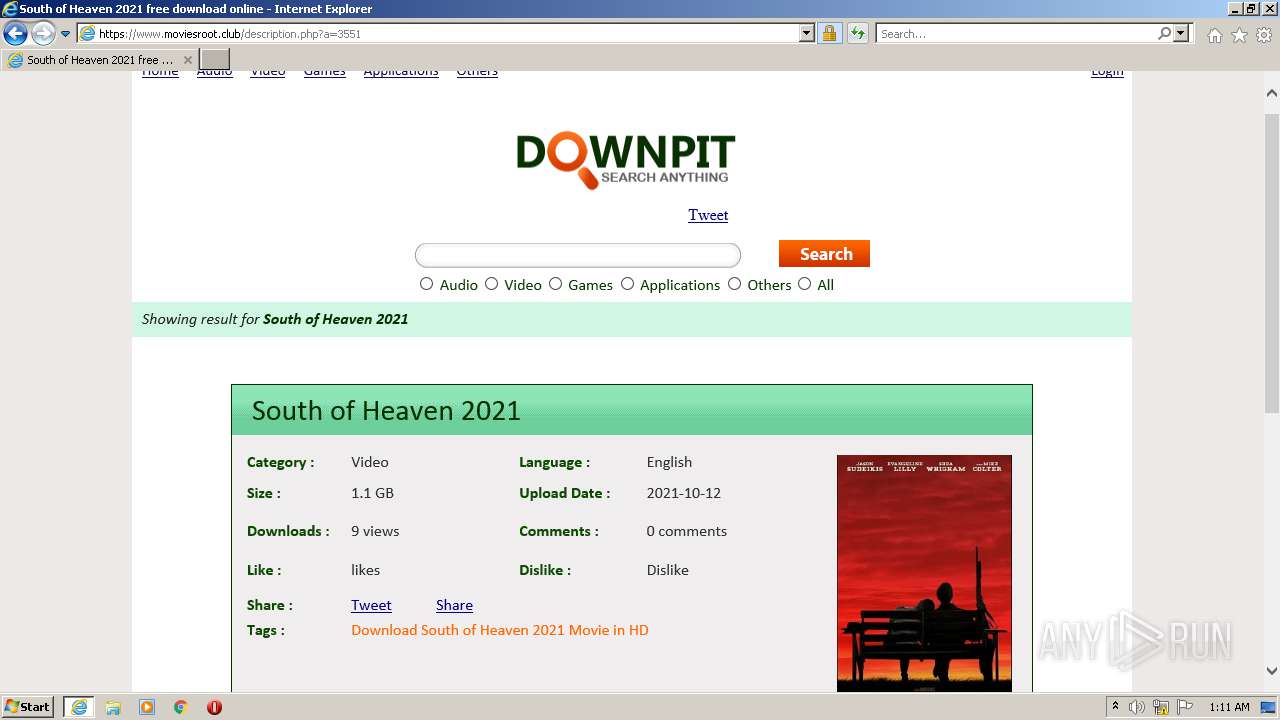The width and height of the screenshot is (1280, 720).
Task: Click the '1.1 GB' size value
Action: pos(372,493)
